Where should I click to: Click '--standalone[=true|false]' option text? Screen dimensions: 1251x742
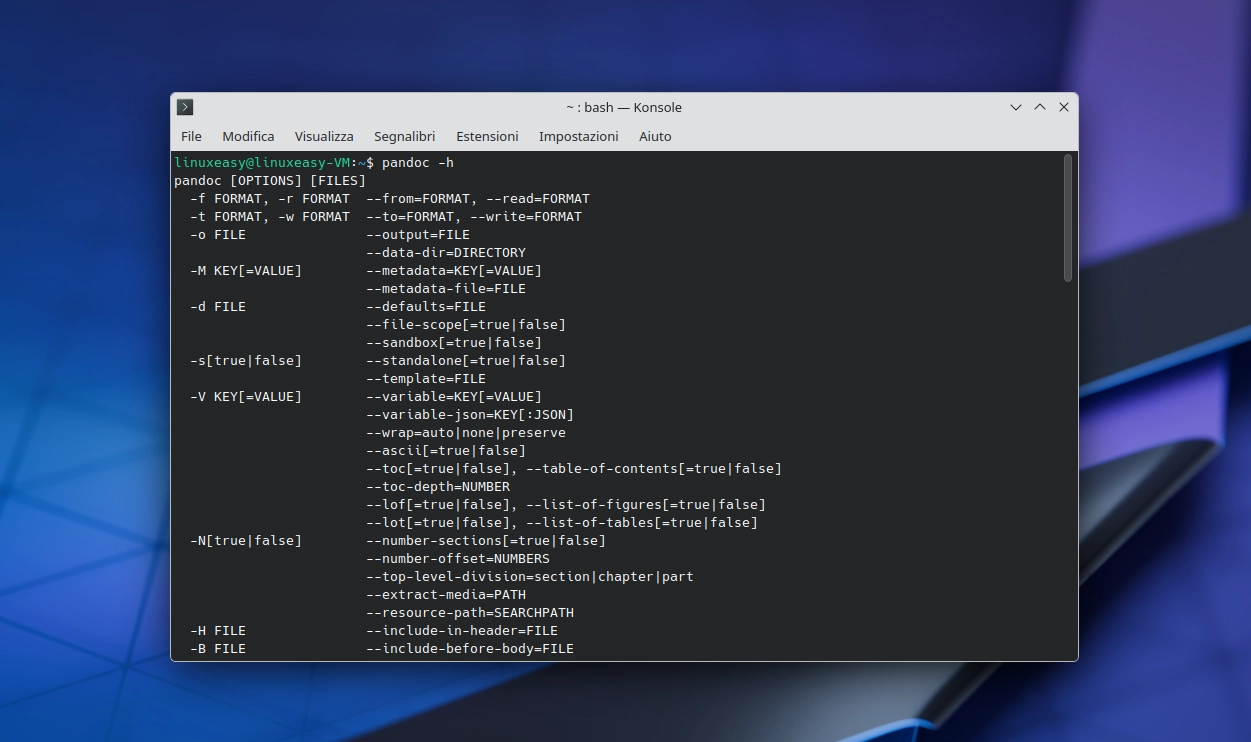pyautogui.click(x=466, y=360)
